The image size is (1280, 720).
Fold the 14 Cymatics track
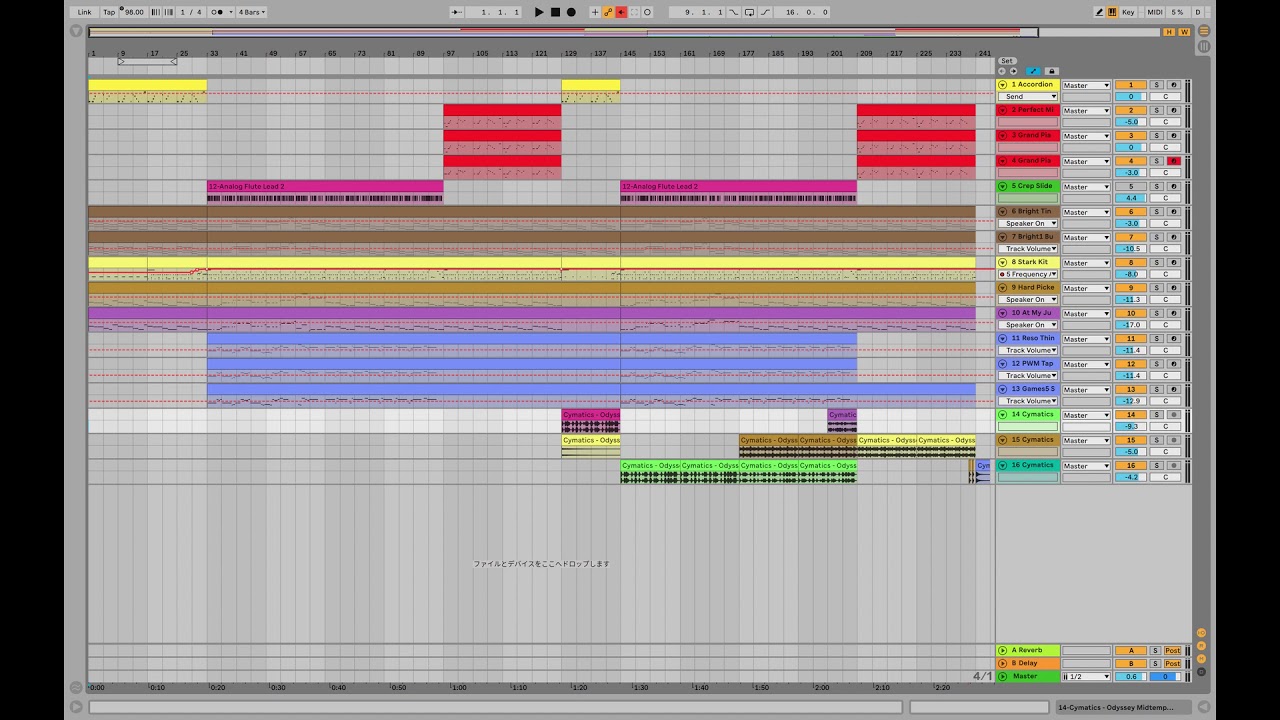coord(1003,414)
